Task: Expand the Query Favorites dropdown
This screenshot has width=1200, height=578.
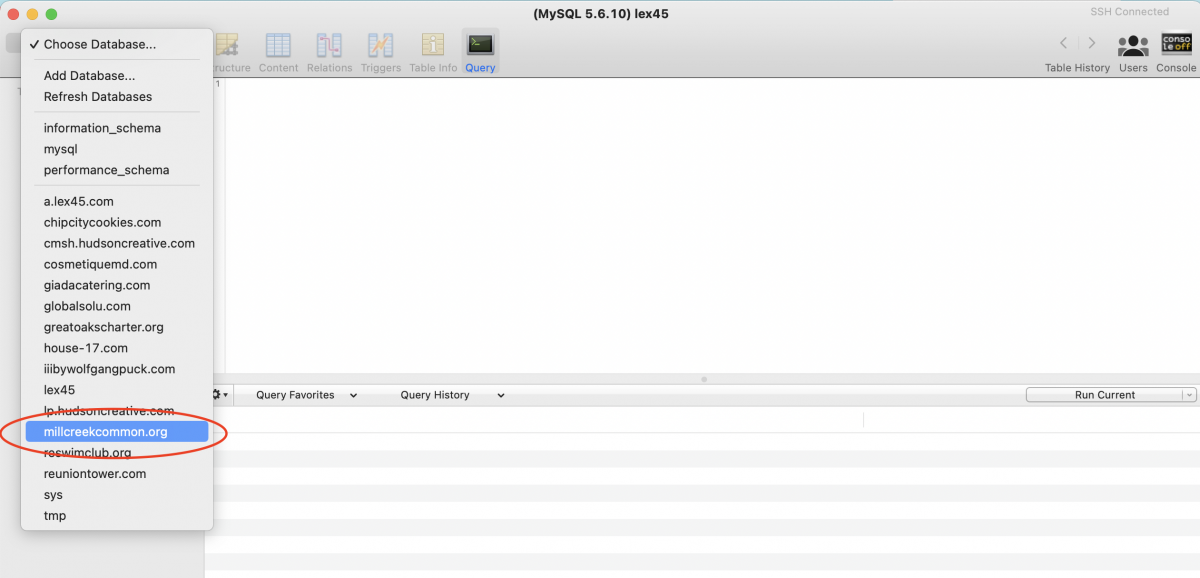Action: pos(306,395)
